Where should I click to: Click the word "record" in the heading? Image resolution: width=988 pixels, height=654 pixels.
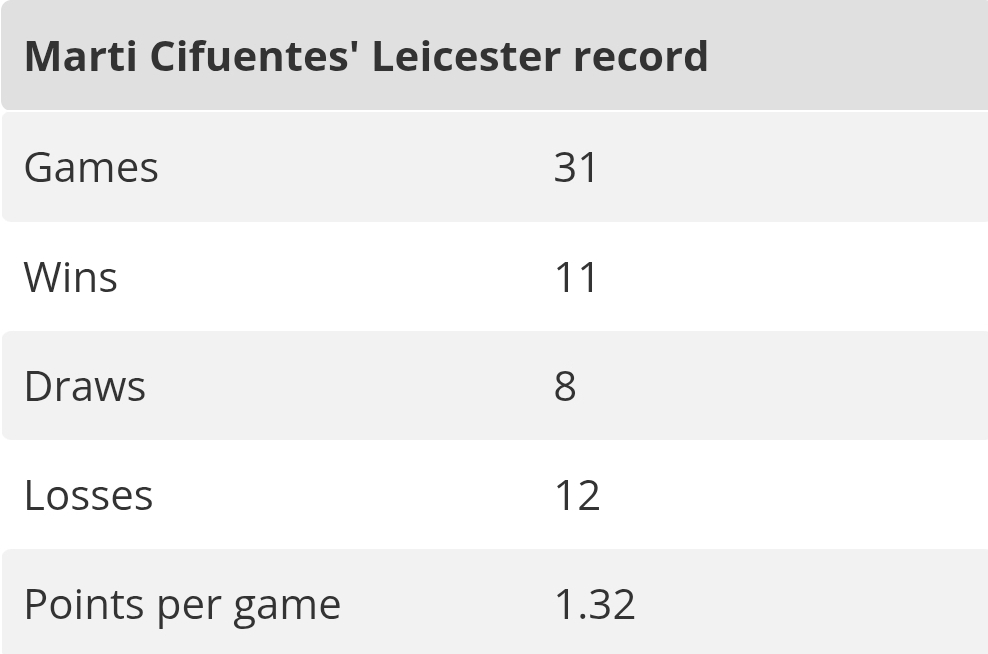[640, 56]
